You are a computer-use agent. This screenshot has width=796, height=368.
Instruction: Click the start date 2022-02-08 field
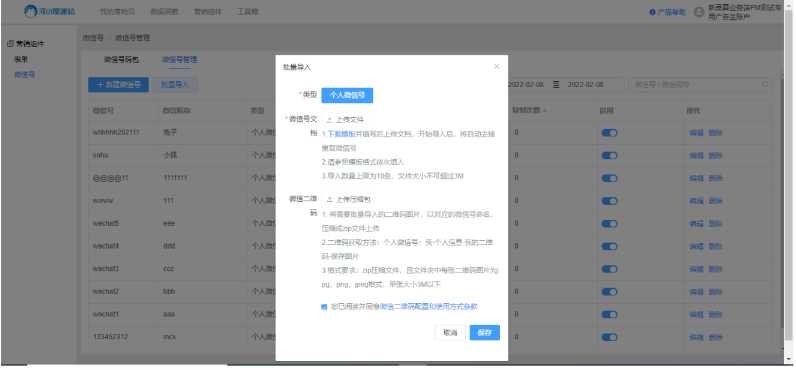point(526,85)
